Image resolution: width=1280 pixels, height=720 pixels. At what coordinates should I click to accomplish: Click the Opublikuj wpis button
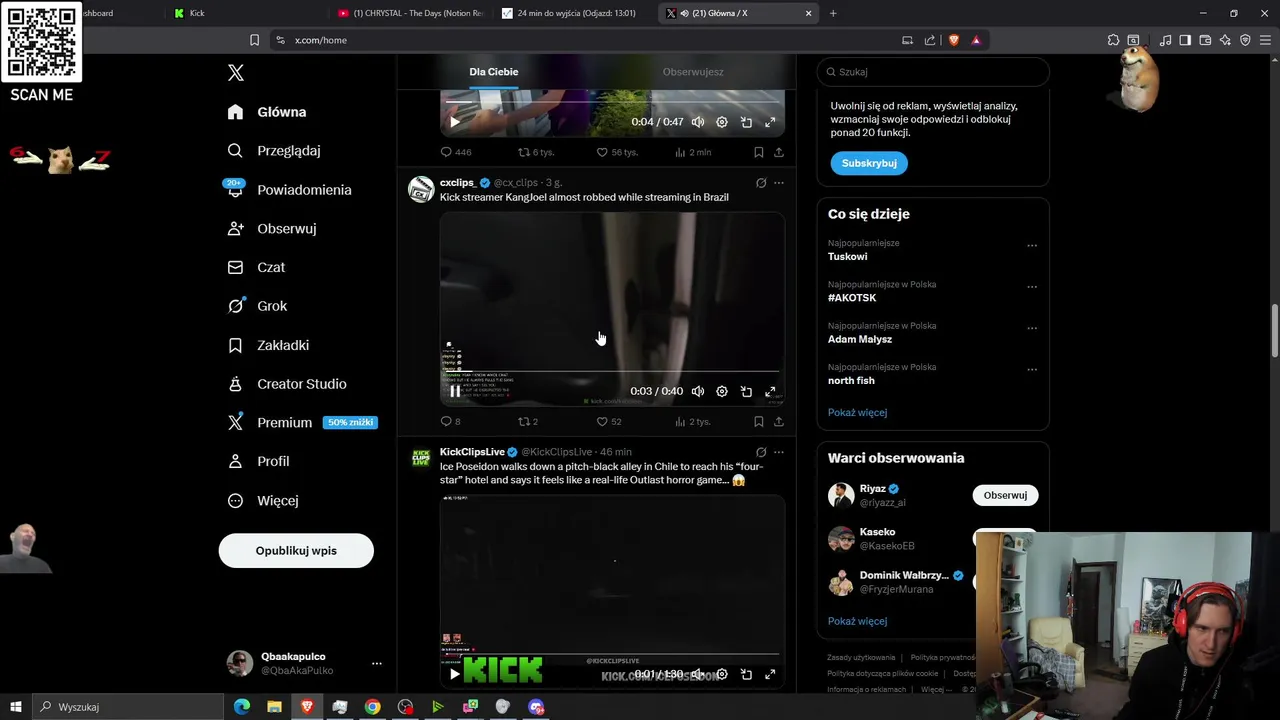(296, 551)
